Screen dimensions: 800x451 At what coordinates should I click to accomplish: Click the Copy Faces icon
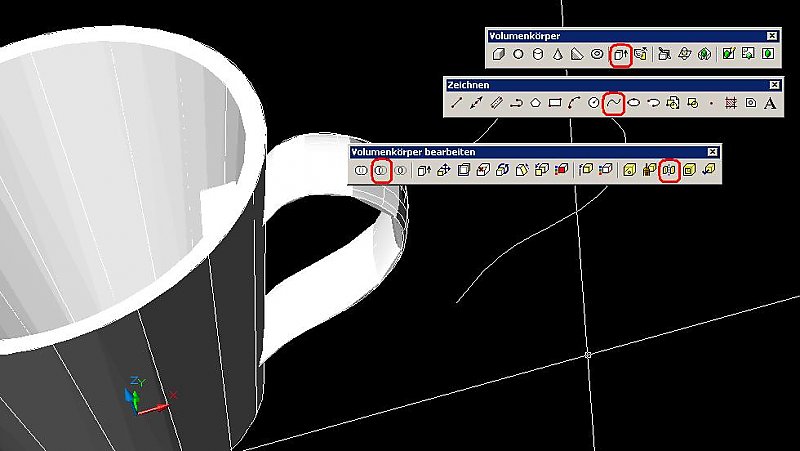click(x=542, y=170)
